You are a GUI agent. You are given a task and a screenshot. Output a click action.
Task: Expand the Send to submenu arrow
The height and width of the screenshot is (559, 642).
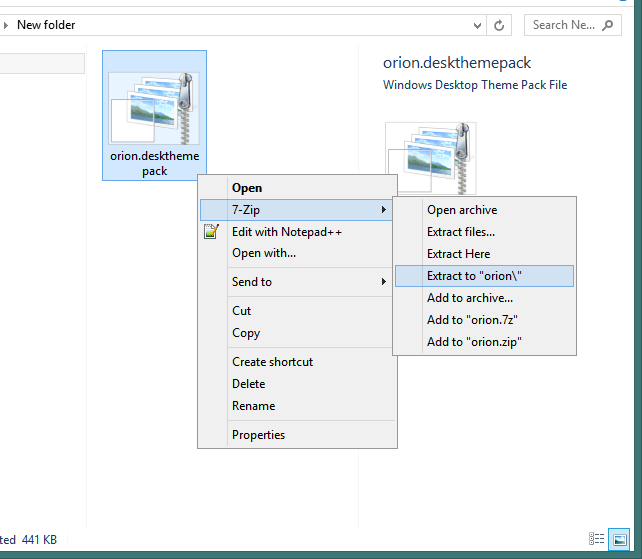click(384, 282)
